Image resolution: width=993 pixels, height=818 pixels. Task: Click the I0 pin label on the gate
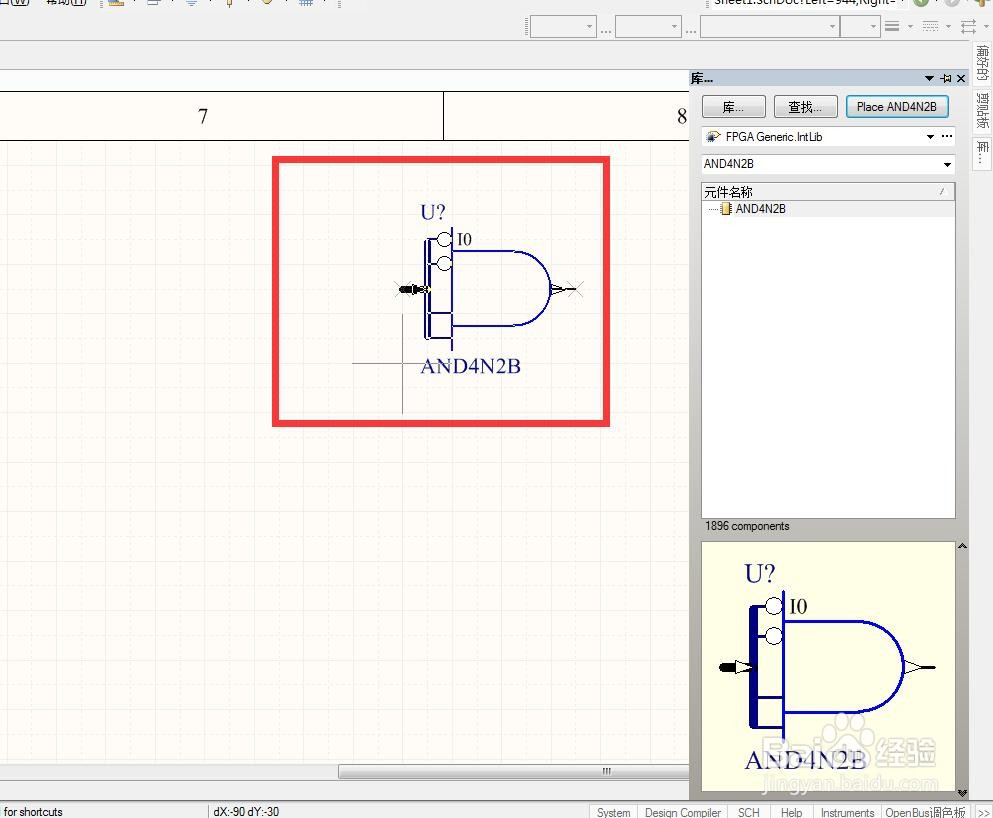[x=464, y=239]
